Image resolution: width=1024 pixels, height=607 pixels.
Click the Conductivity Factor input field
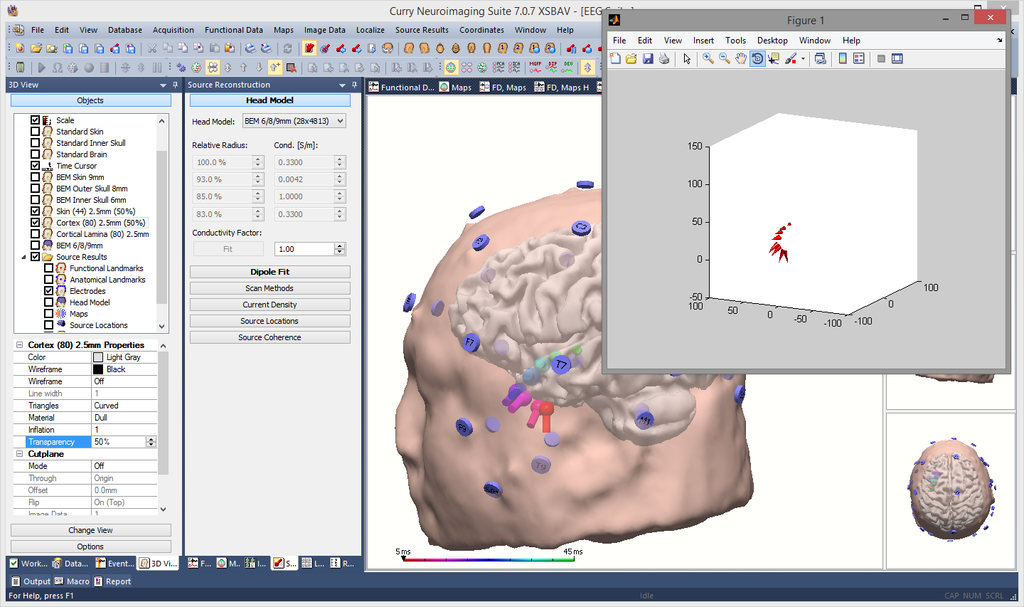coord(304,249)
